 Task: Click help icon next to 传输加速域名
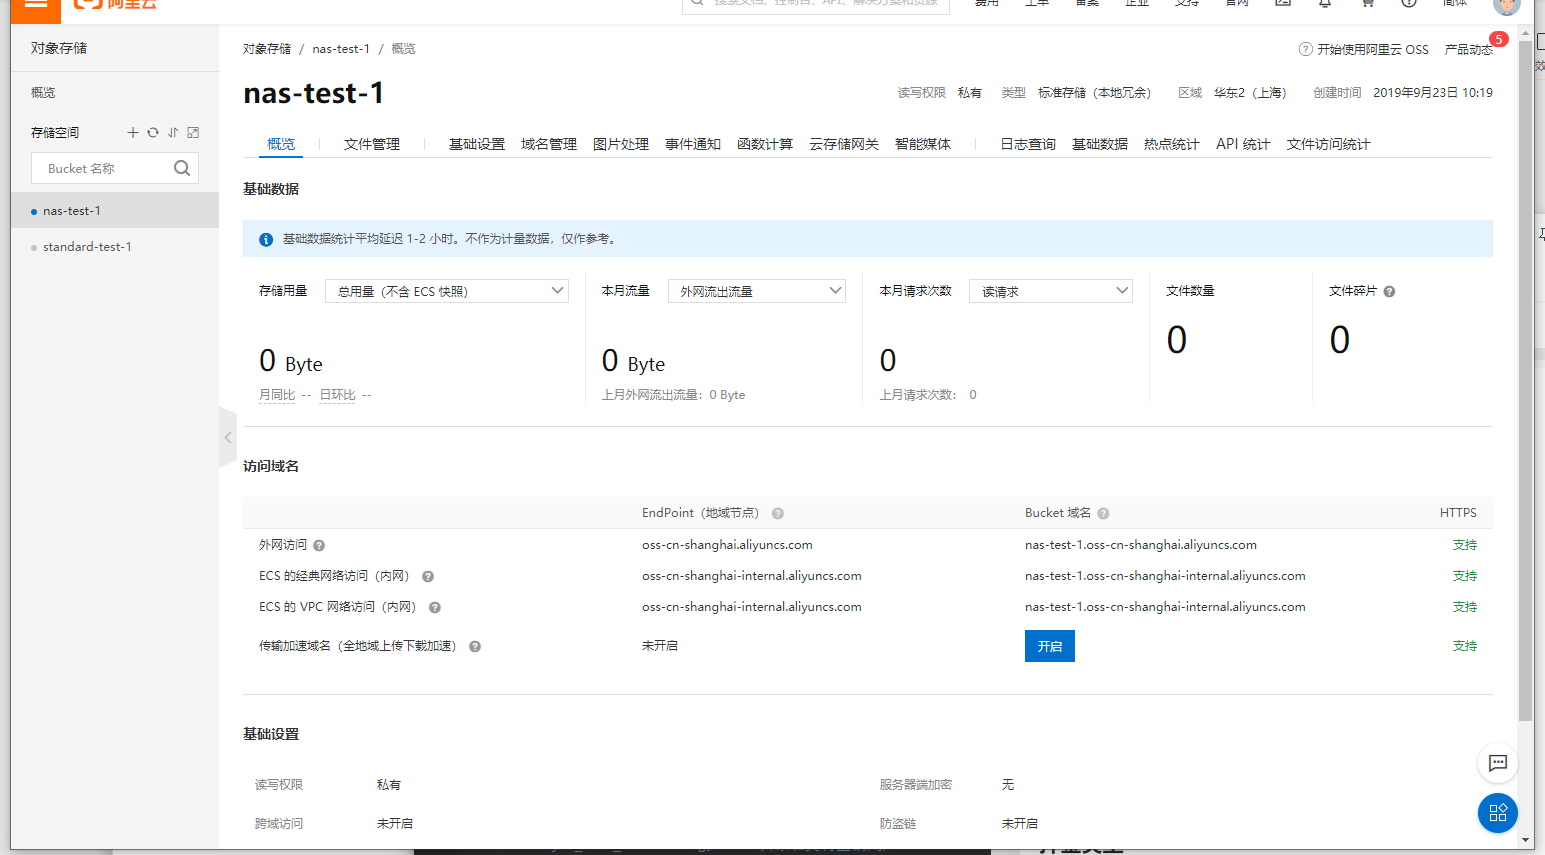[x=475, y=646]
